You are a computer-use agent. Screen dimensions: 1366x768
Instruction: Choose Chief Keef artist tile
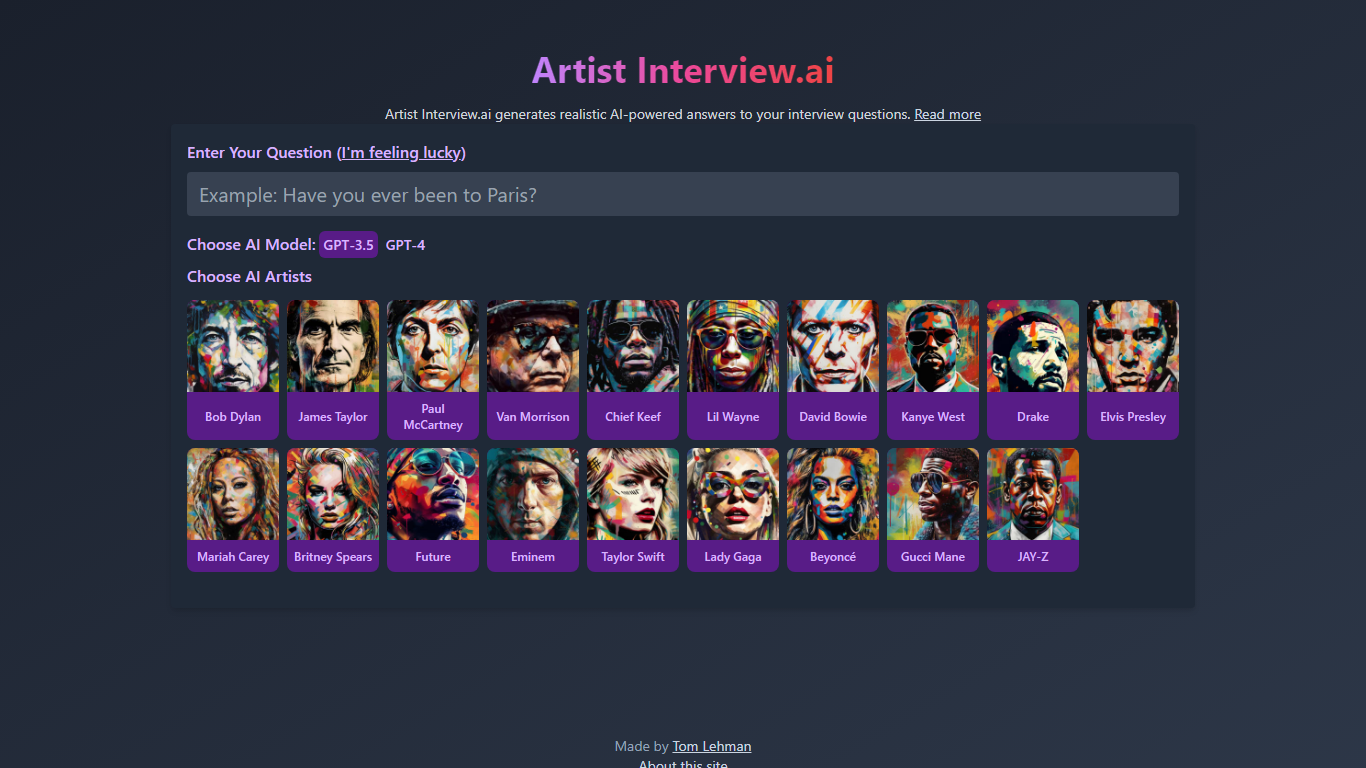[633, 369]
